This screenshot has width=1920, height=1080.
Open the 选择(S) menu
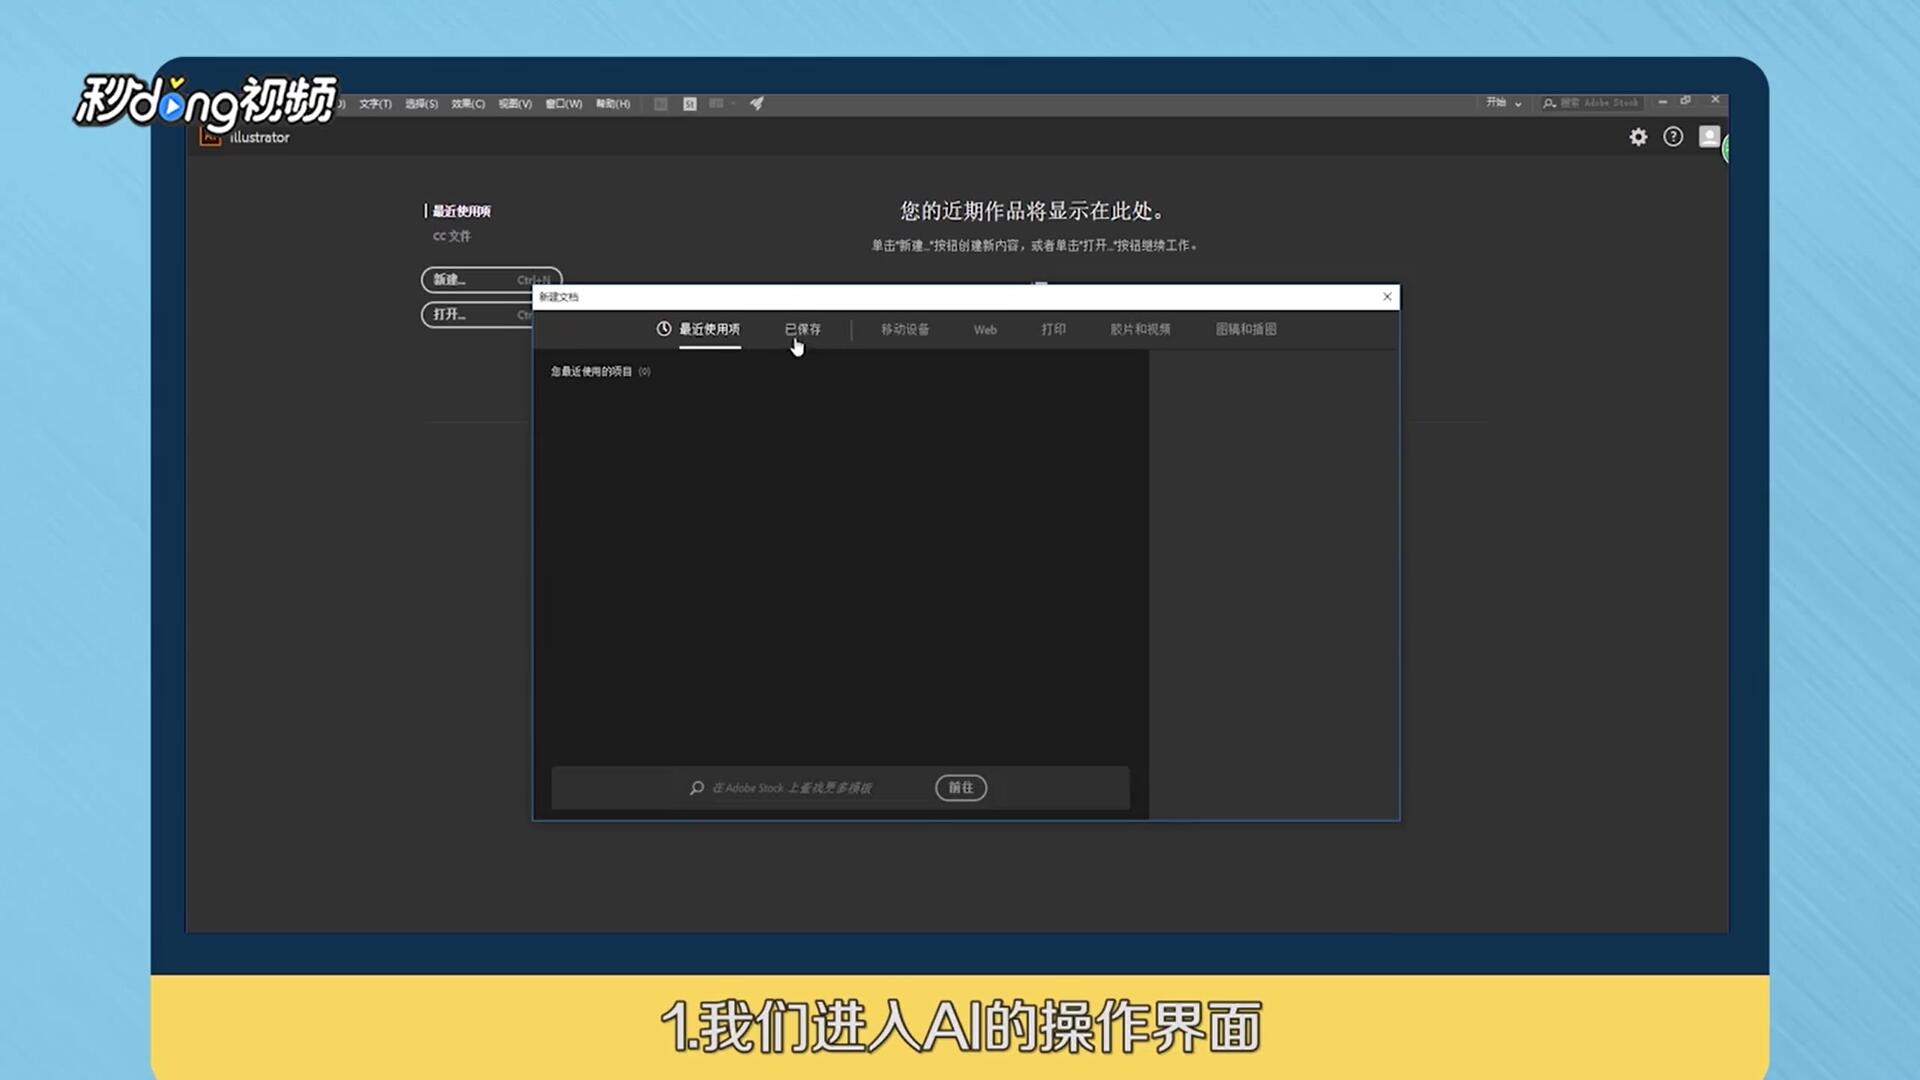(x=421, y=104)
